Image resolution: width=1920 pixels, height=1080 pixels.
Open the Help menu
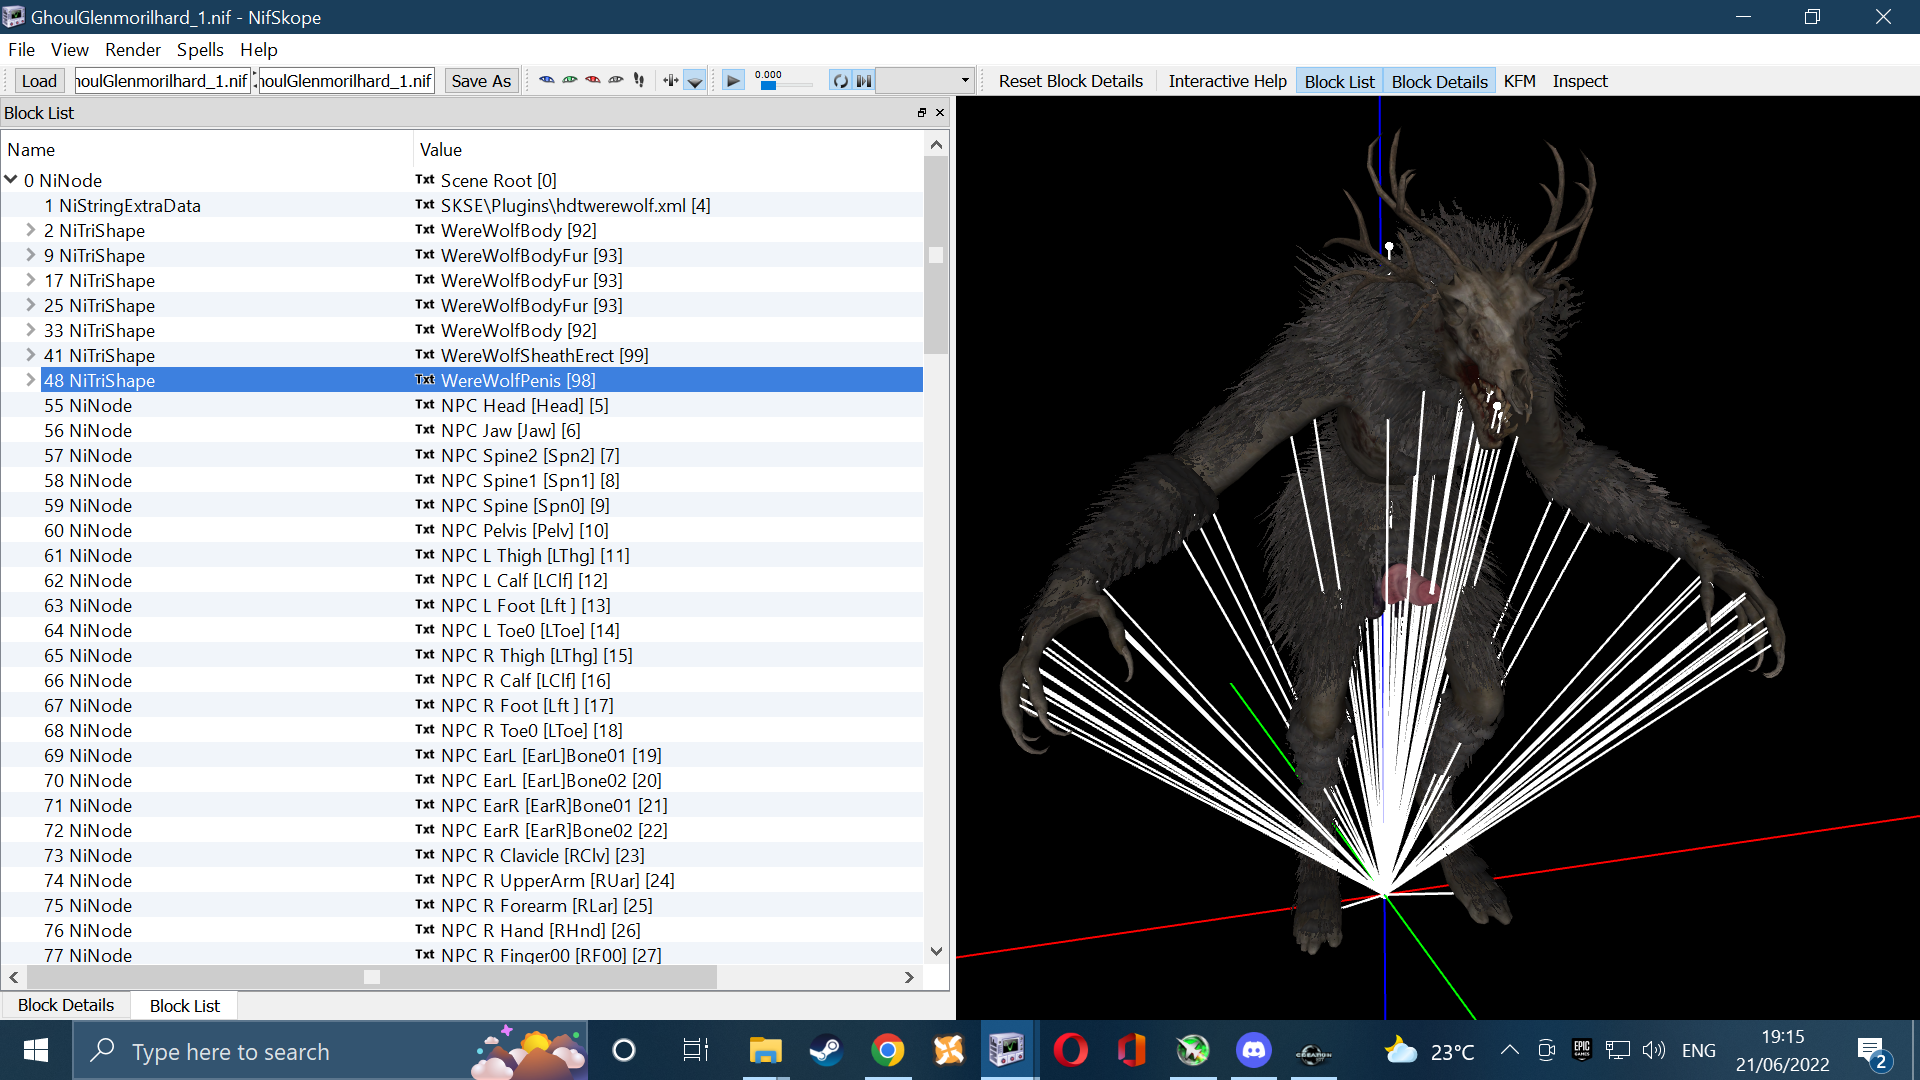tap(258, 49)
